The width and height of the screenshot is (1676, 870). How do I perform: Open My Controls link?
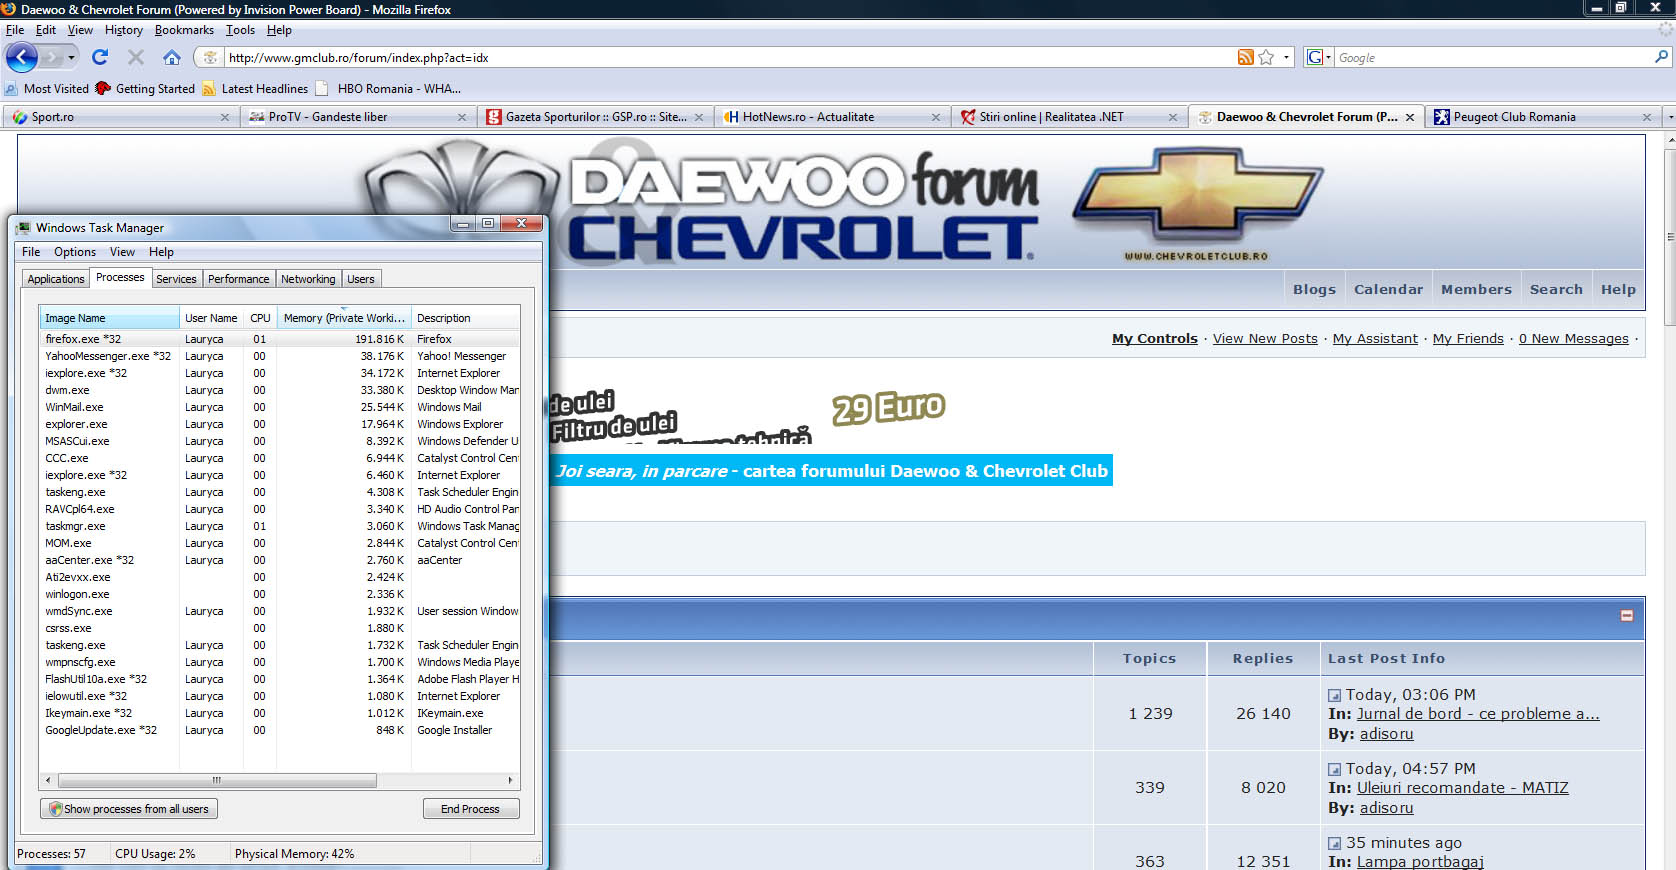pos(1154,339)
